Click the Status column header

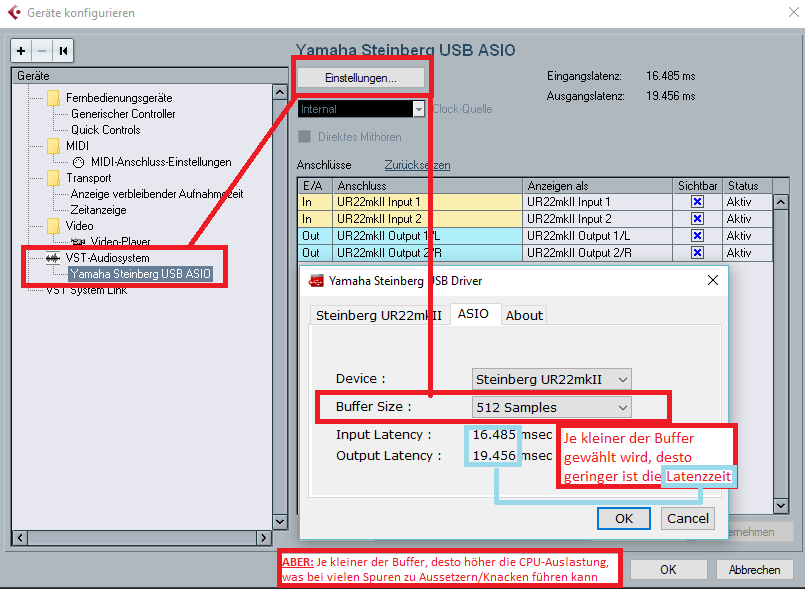[748, 186]
